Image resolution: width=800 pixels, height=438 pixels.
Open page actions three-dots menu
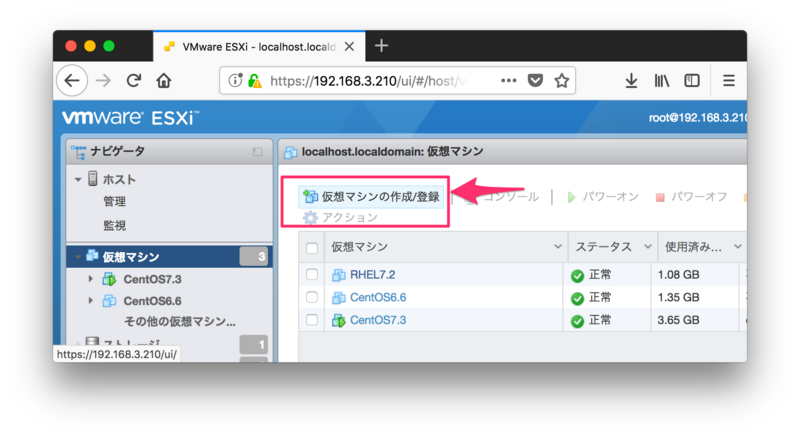pos(509,81)
